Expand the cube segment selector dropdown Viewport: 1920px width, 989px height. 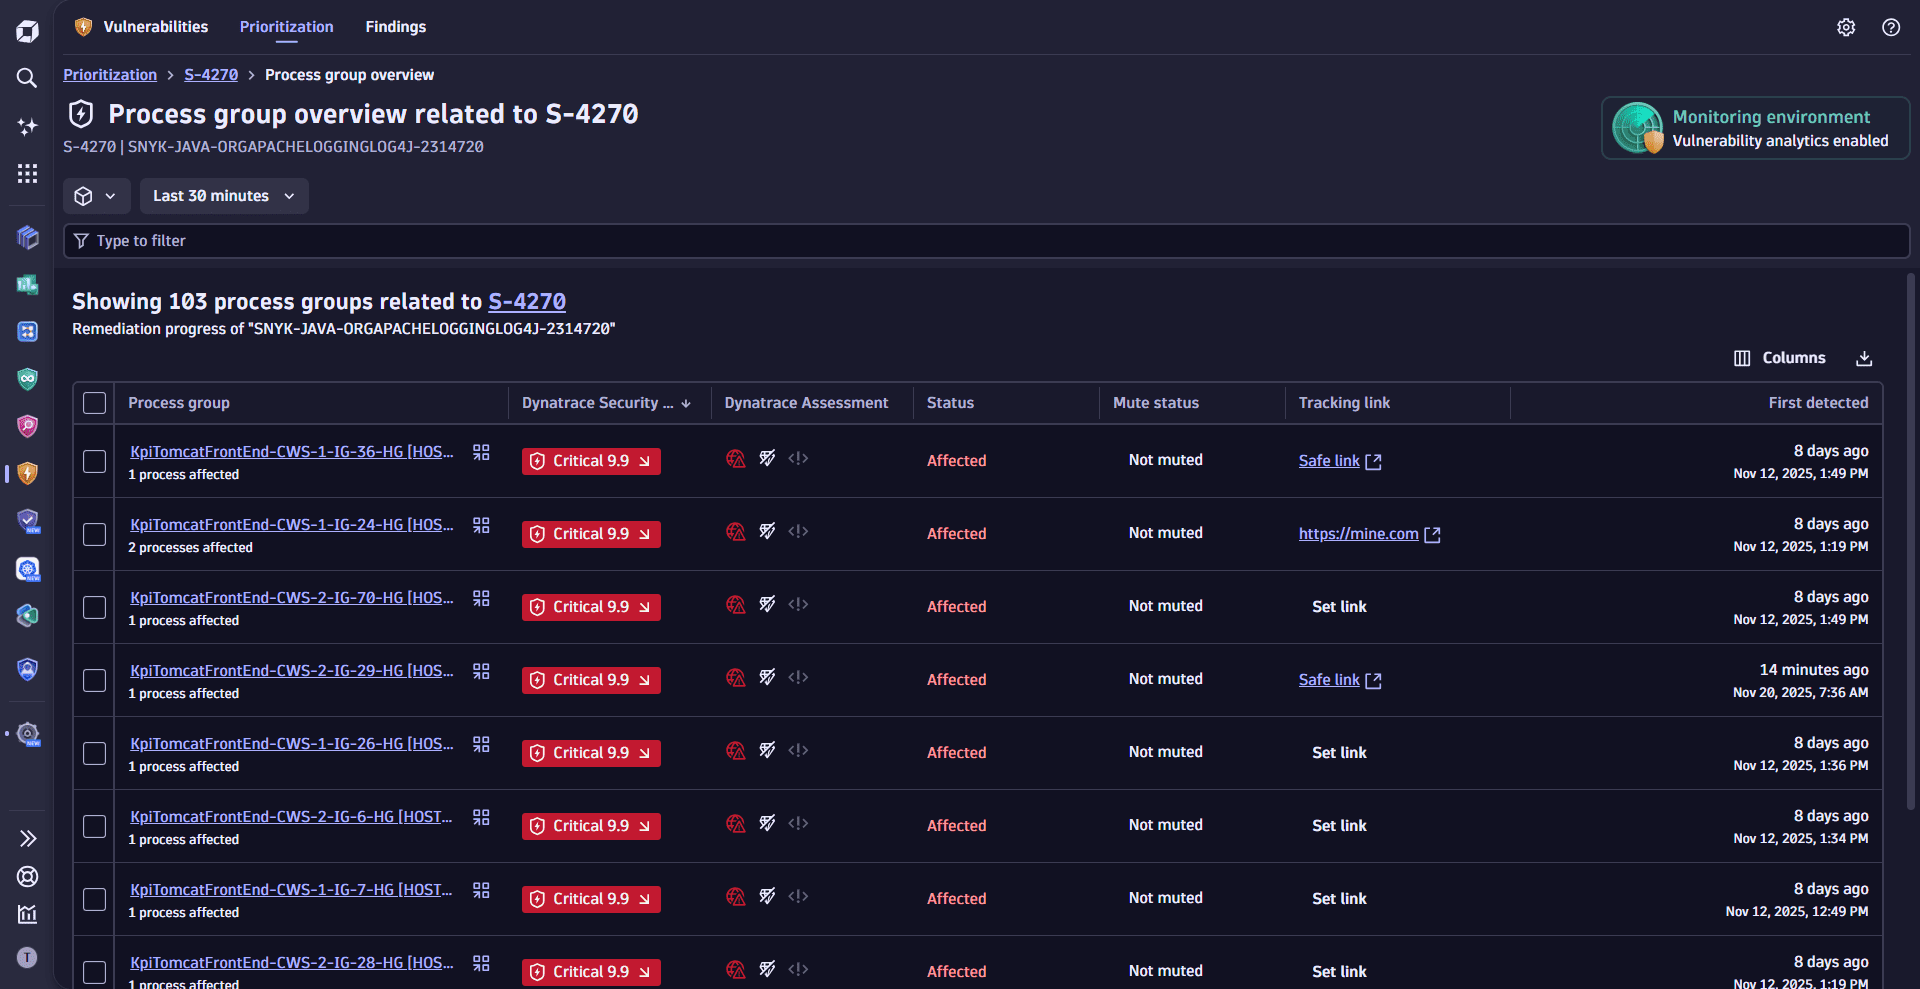tap(96, 196)
